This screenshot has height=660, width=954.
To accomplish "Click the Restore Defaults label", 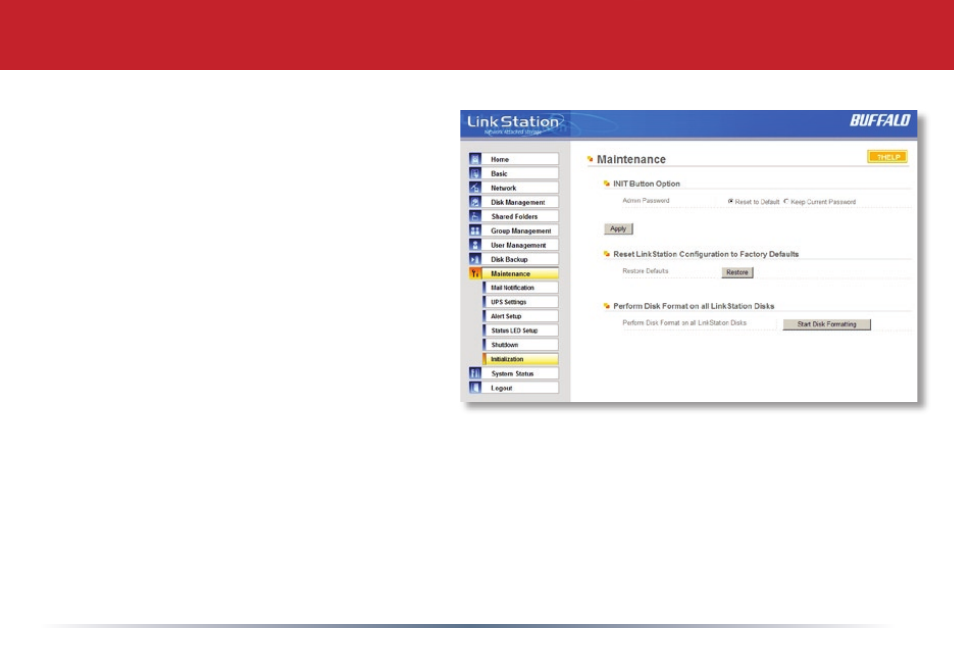I will pyautogui.click(x=645, y=271).
